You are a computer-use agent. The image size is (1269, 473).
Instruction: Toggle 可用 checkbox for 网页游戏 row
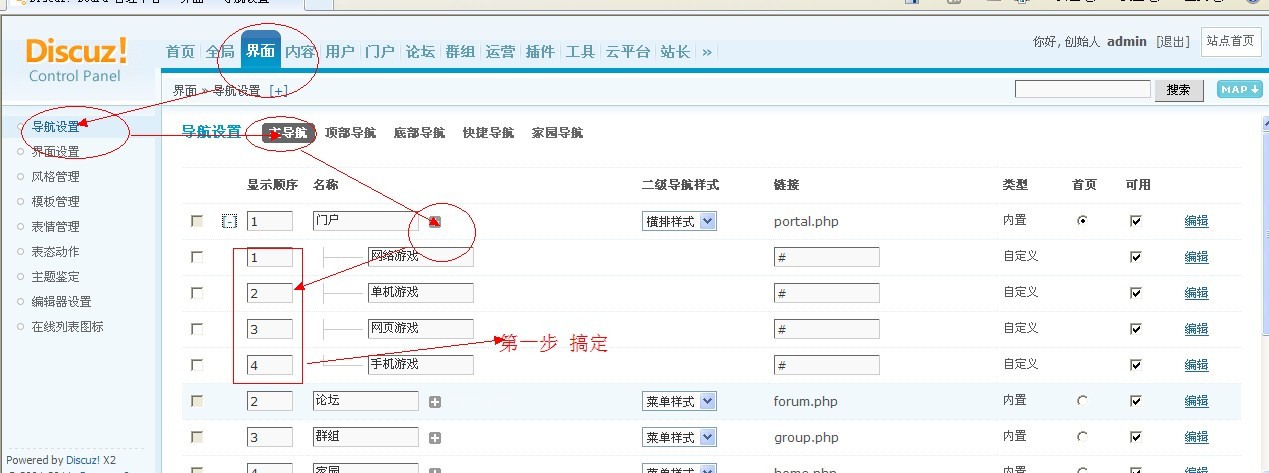pos(1135,329)
